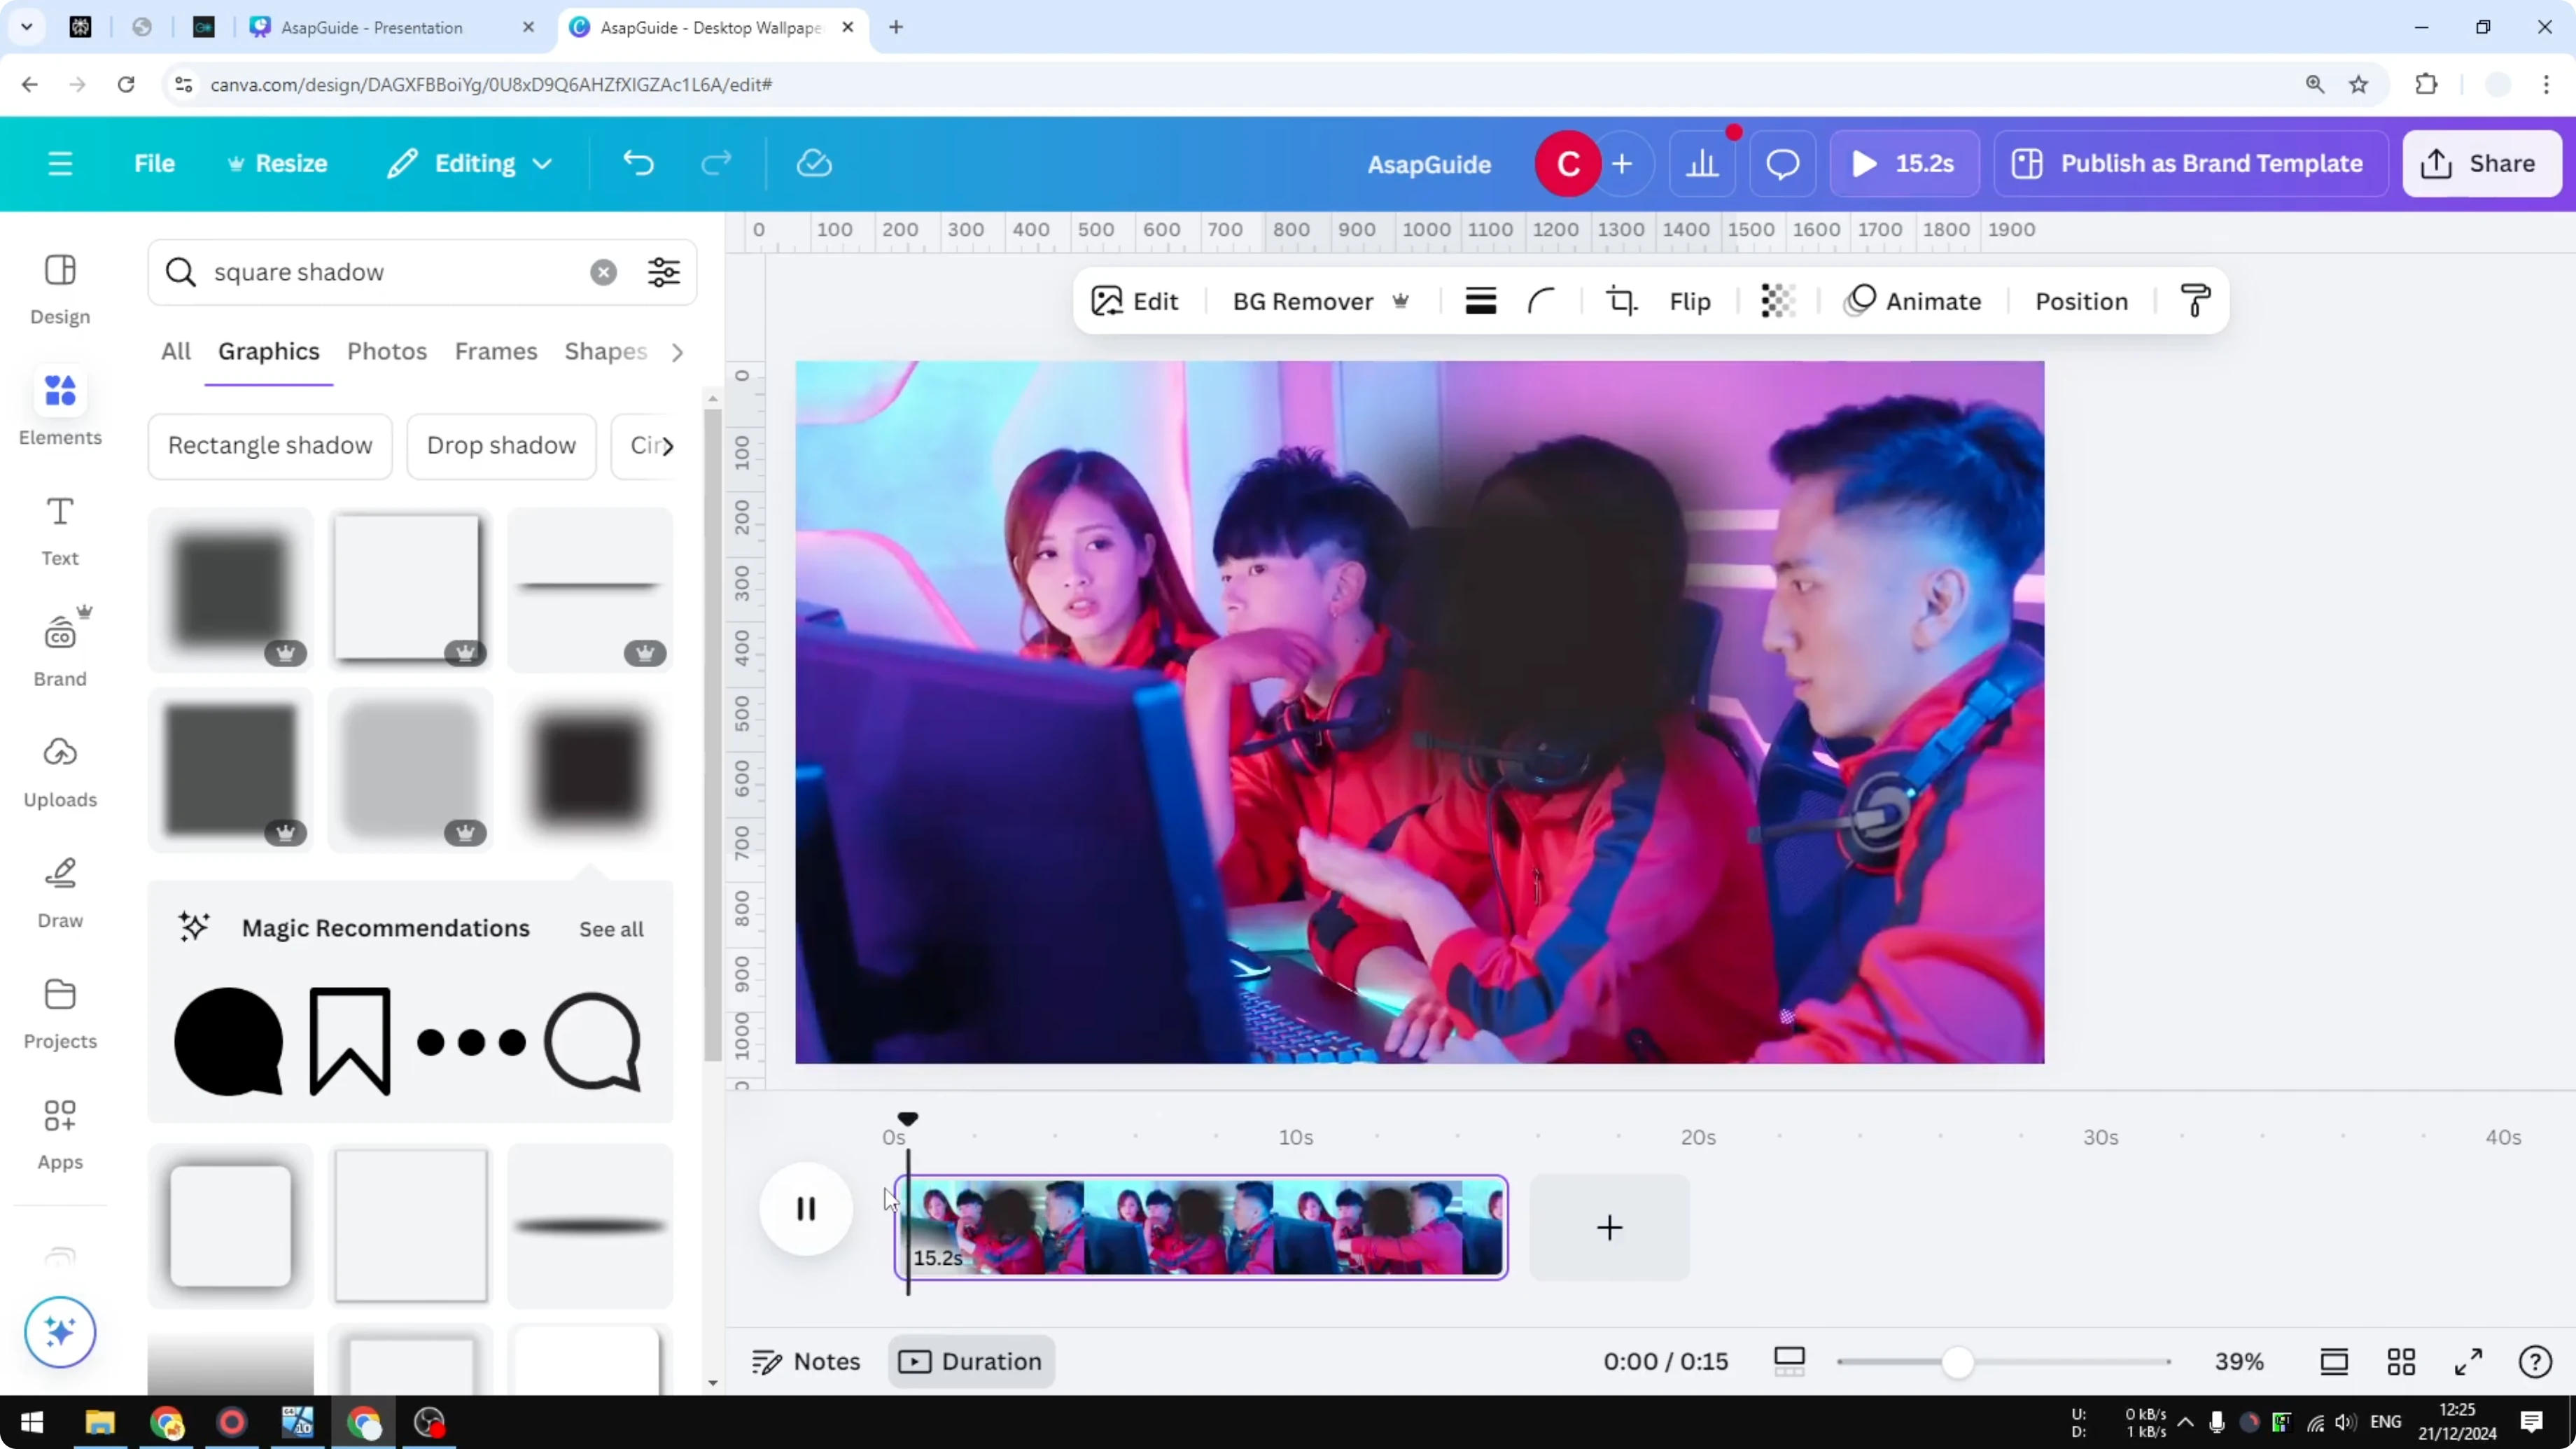
Task: Toggle the transparency checkerboard control
Action: pos(1777,300)
